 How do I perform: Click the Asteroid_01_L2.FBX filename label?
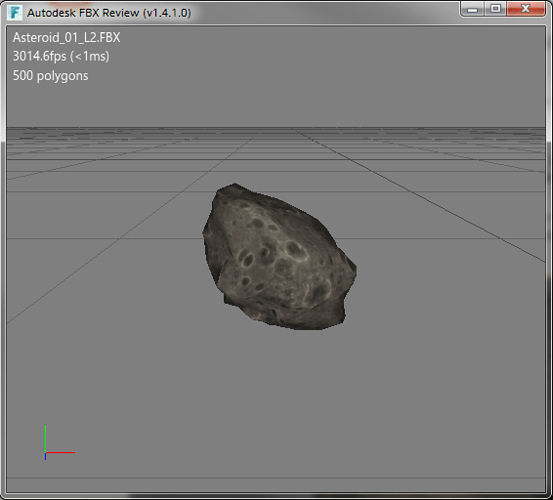pyautogui.click(x=66, y=37)
